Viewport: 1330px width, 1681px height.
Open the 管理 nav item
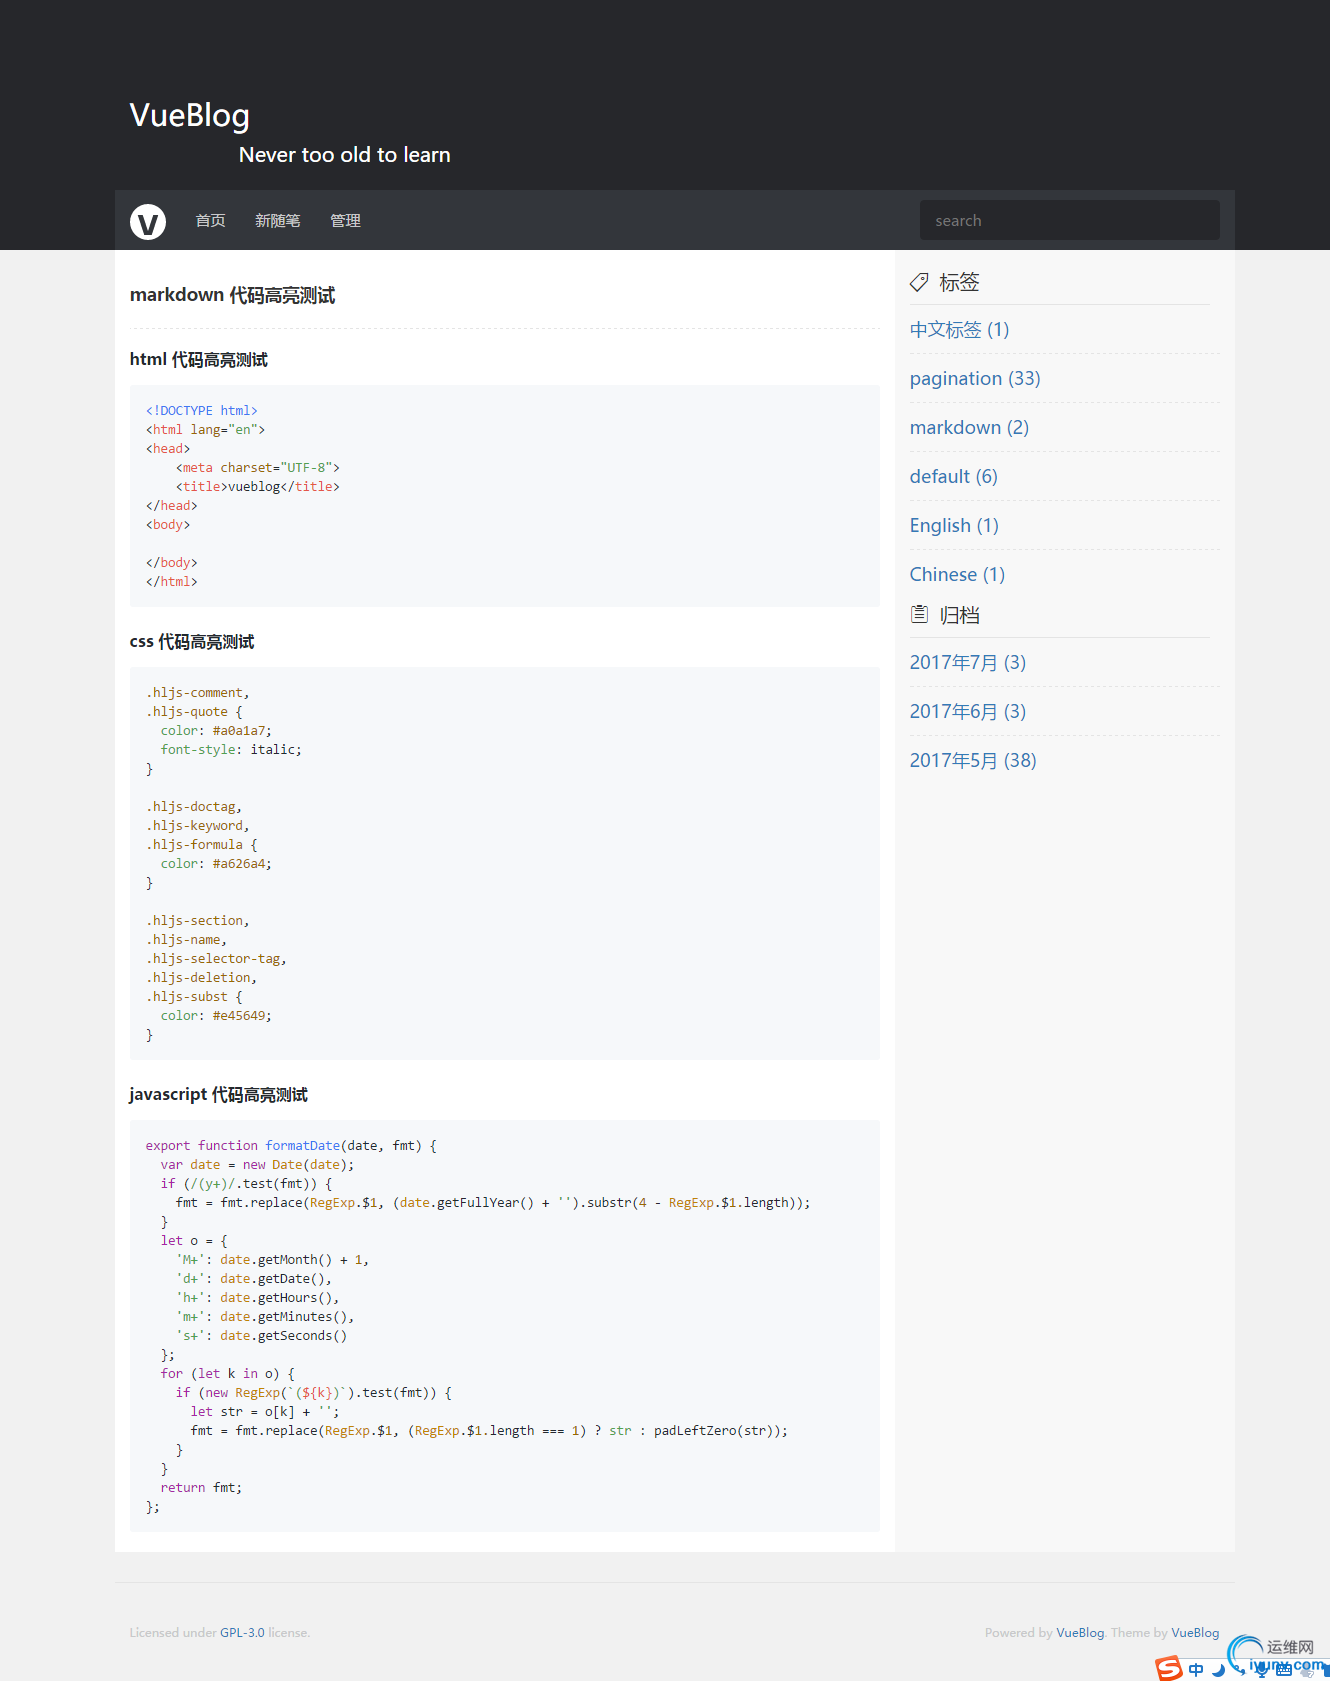[345, 221]
